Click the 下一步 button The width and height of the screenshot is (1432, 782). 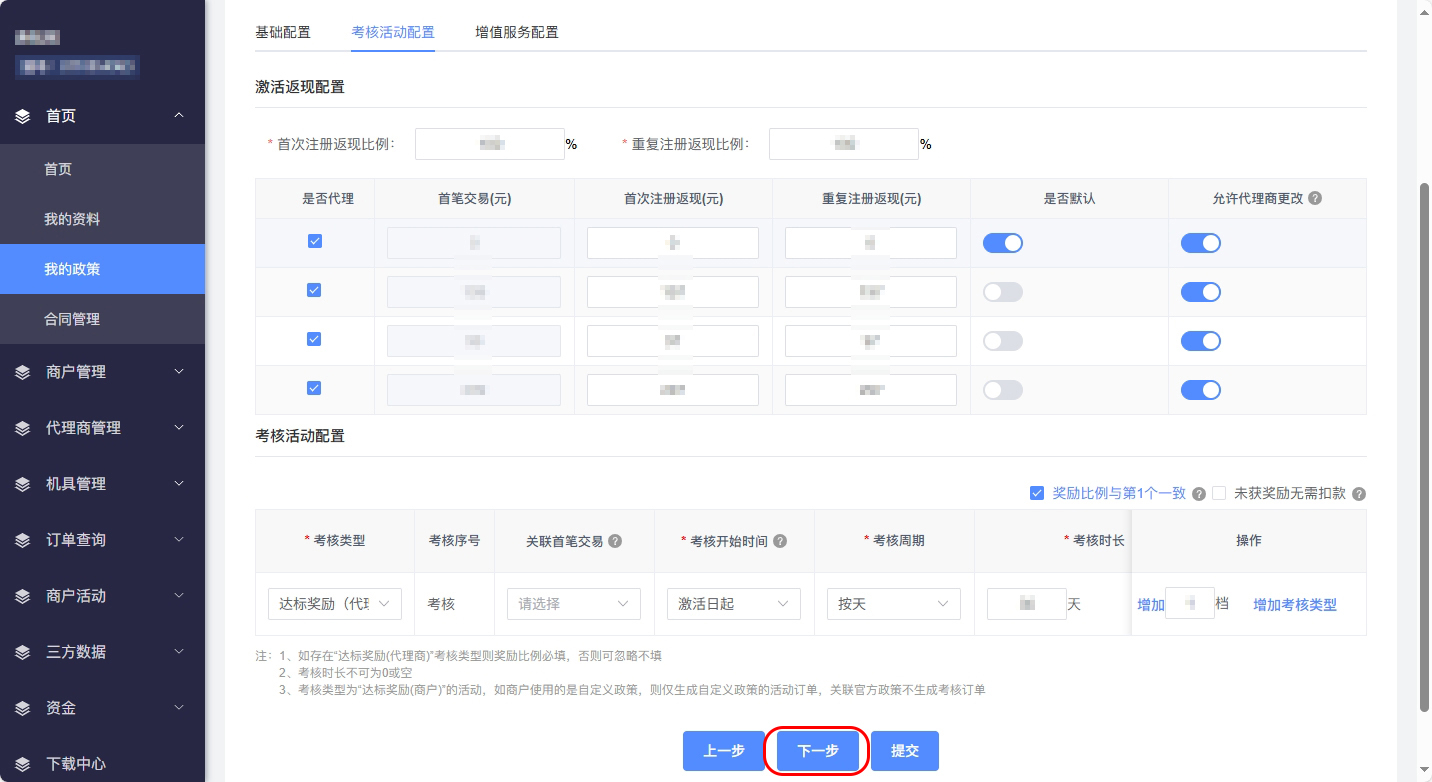817,751
